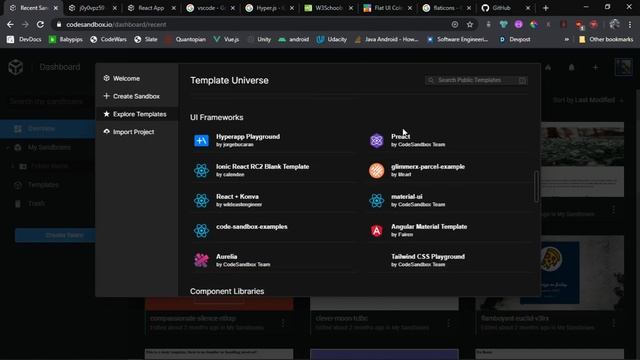The height and width of the screenshot is (360, 640).
Task: Click the plus icon in dashboard header
Action: [596, 67]
